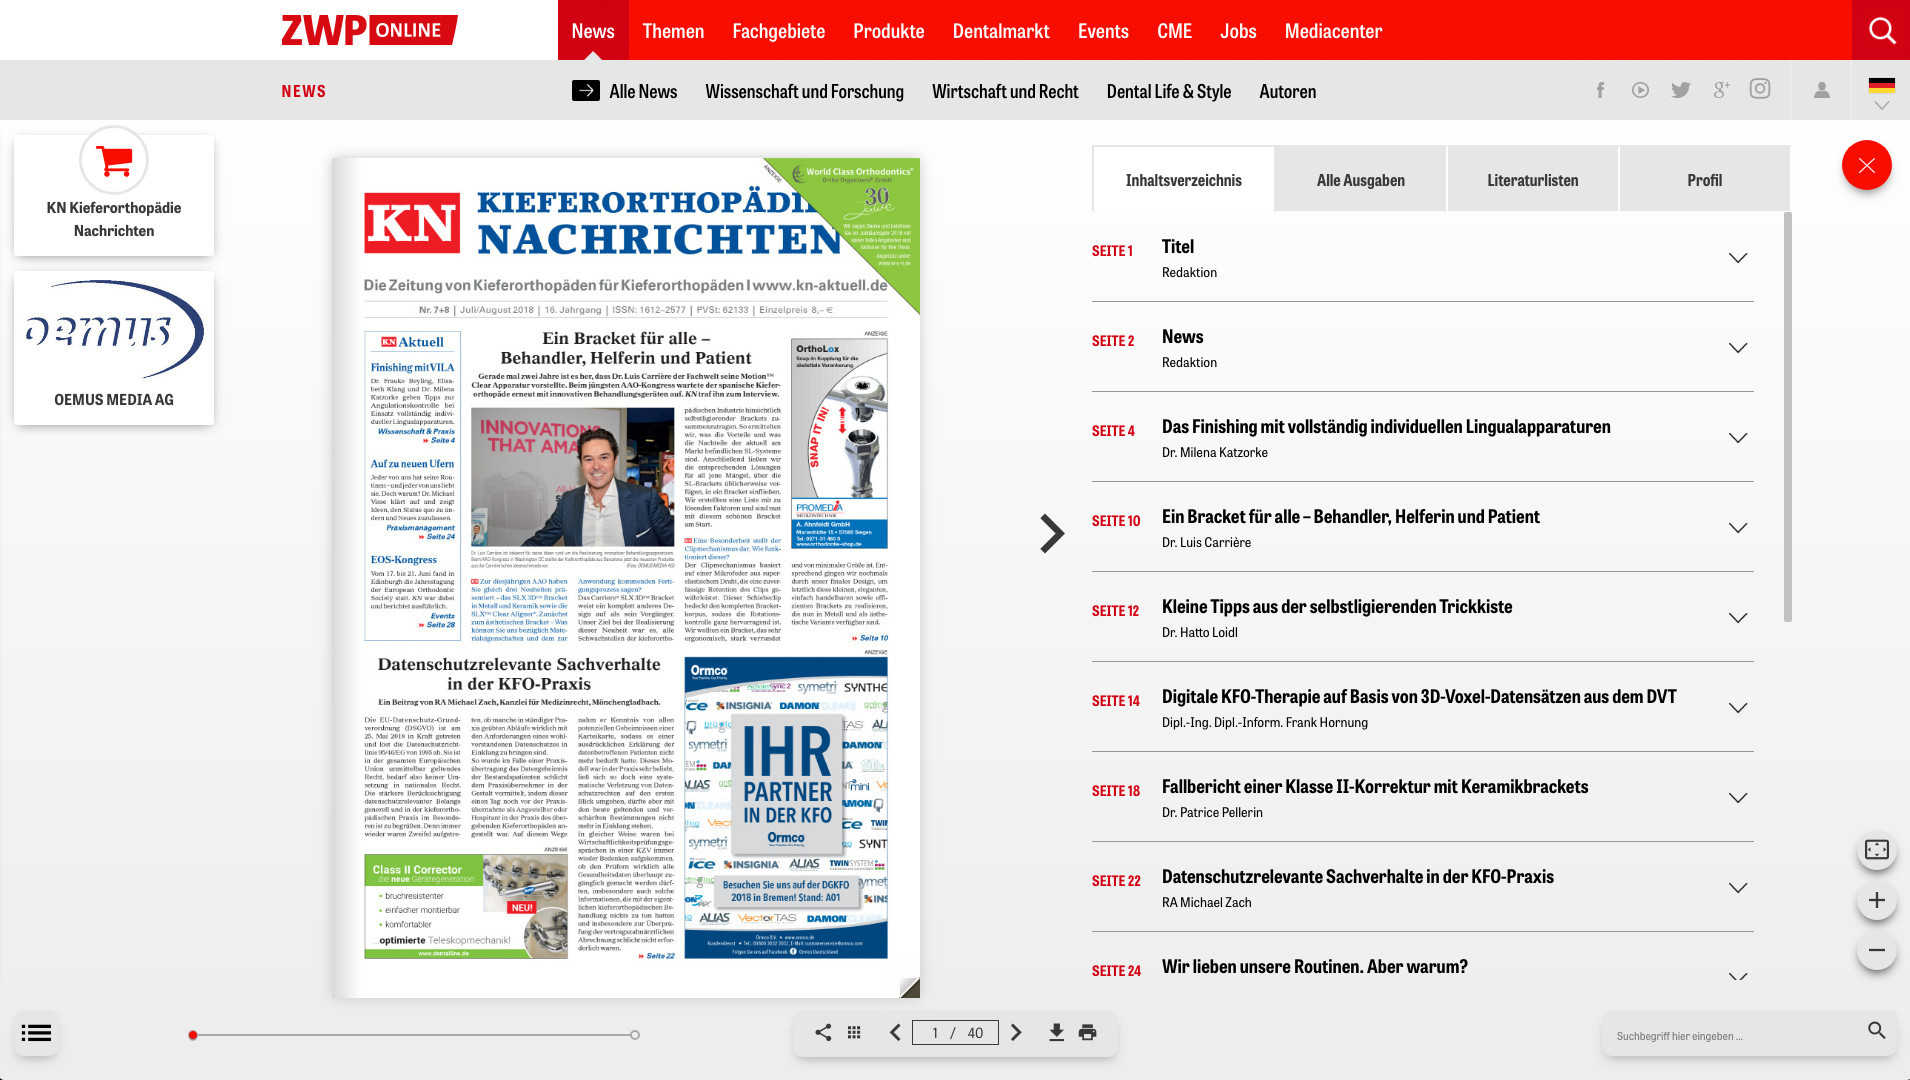Go to next page in toolbar
The width and height of the screenshot is (1910, 1080).
pos(1016,1032)
